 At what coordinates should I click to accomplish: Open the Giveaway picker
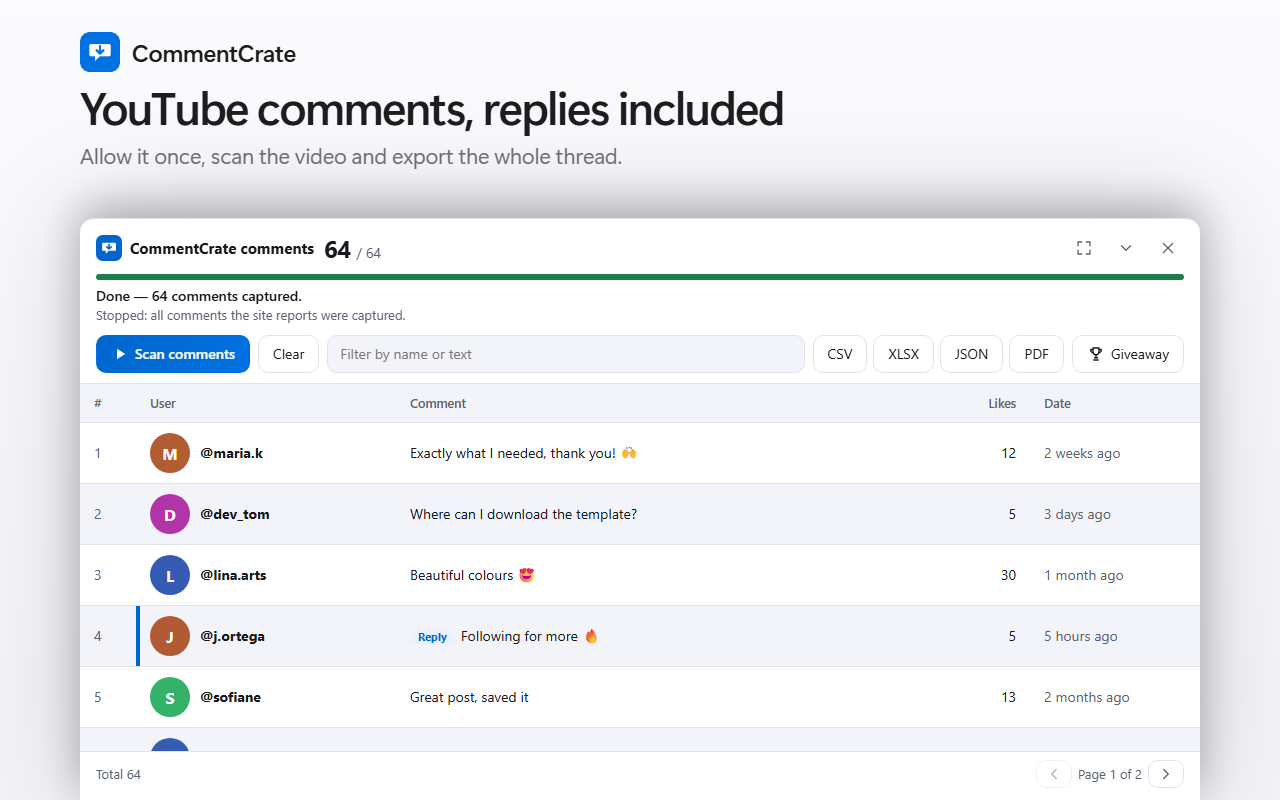[1128, 354]
